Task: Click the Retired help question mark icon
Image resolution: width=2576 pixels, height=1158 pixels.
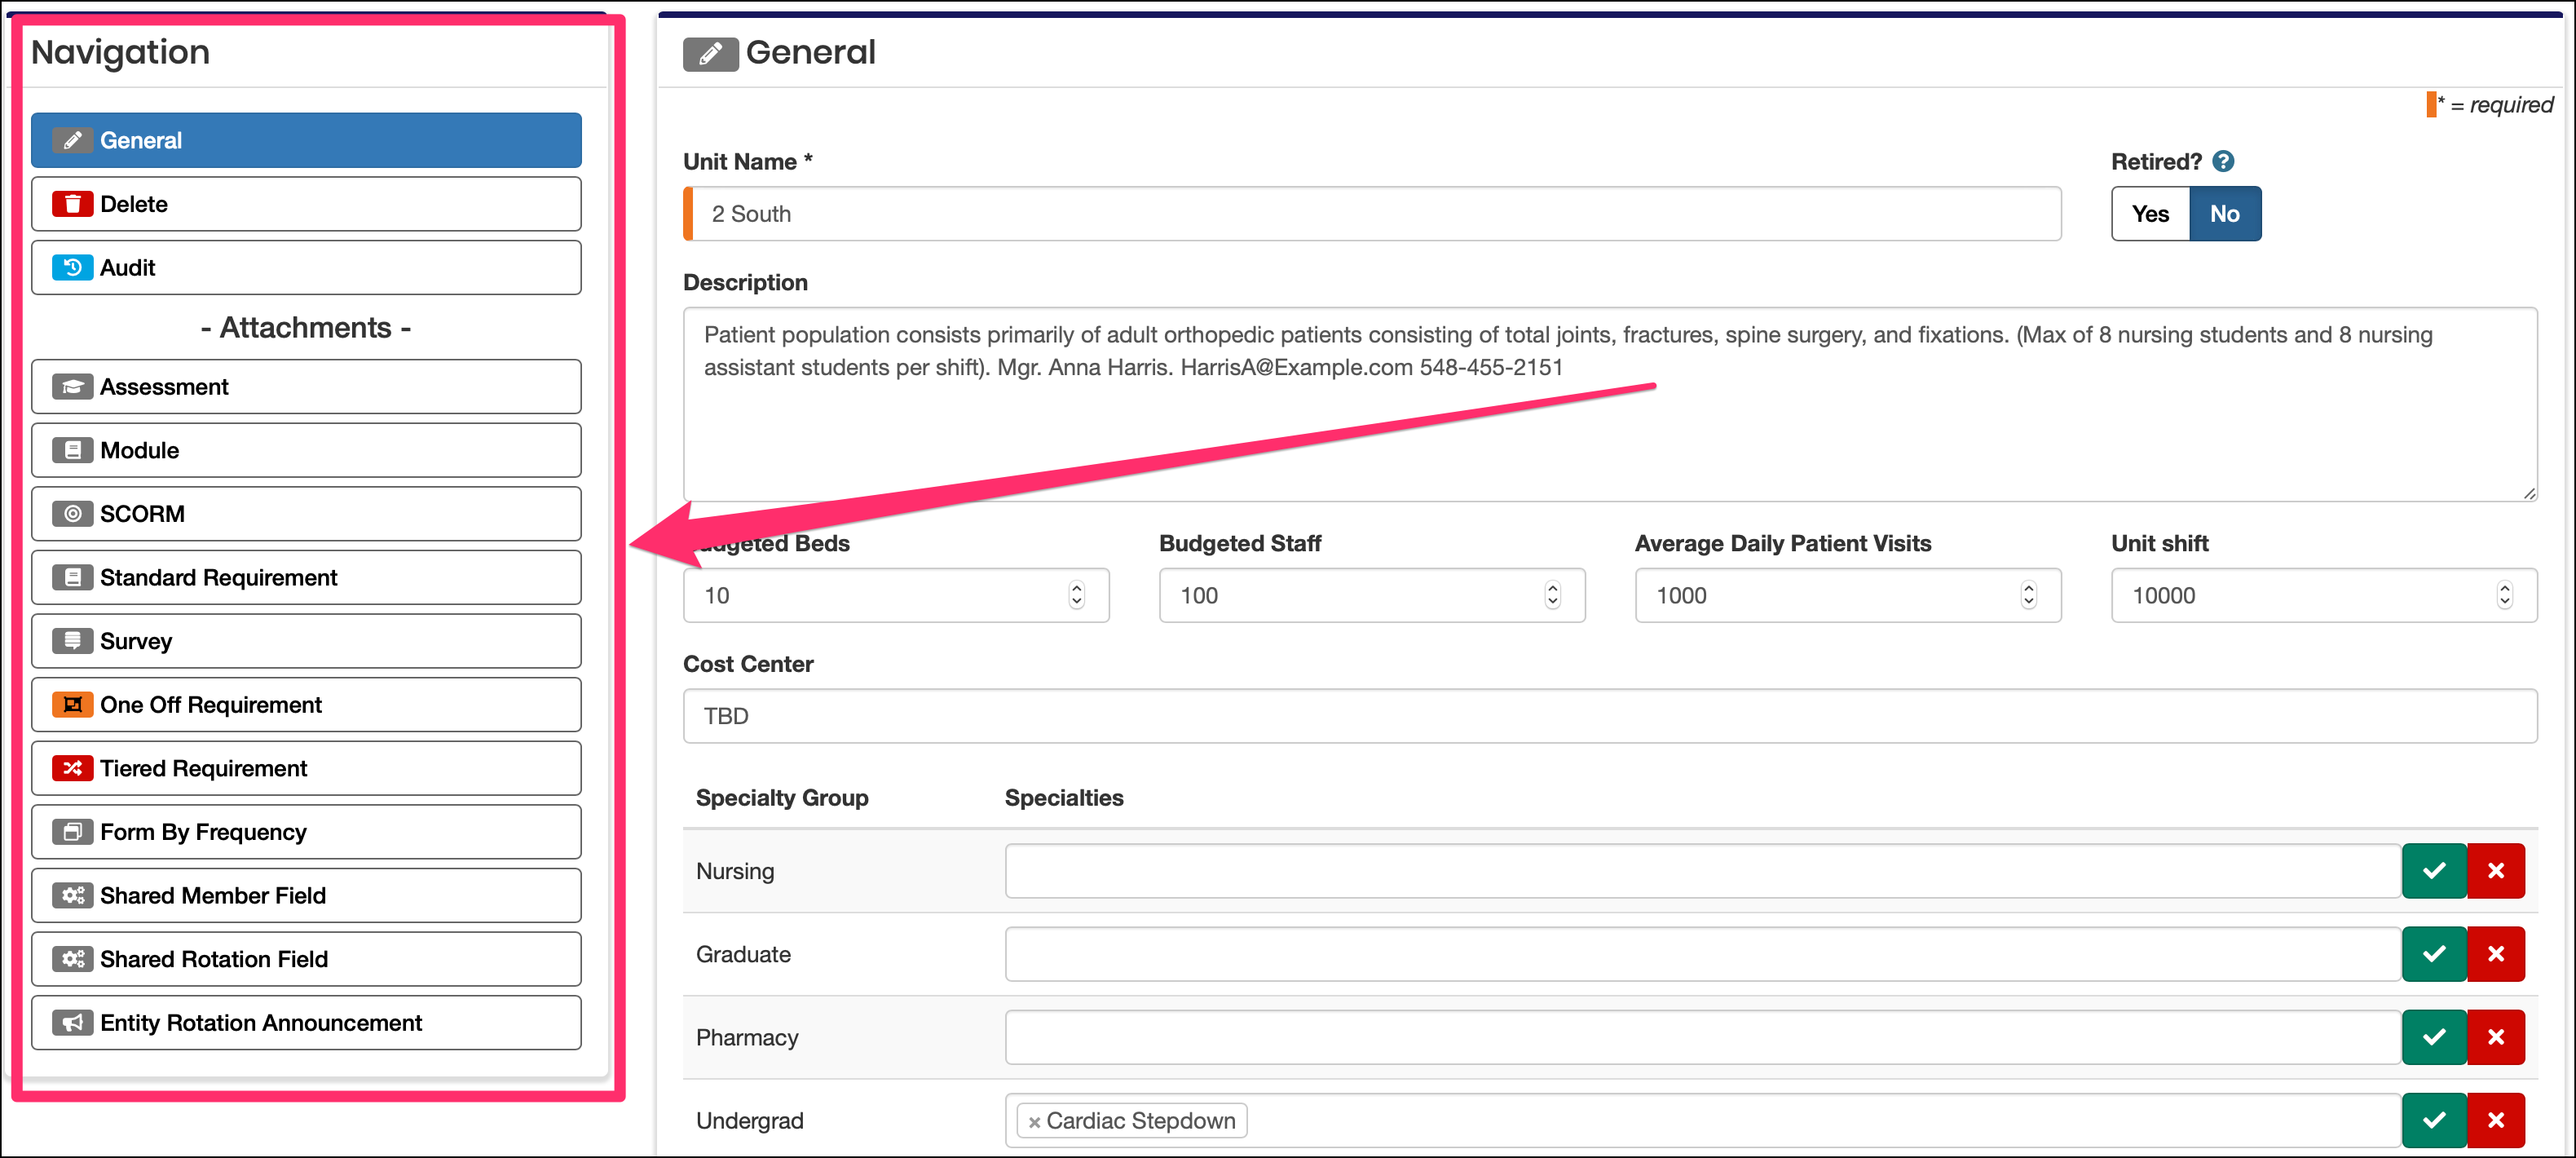Action: point(2222,161)
